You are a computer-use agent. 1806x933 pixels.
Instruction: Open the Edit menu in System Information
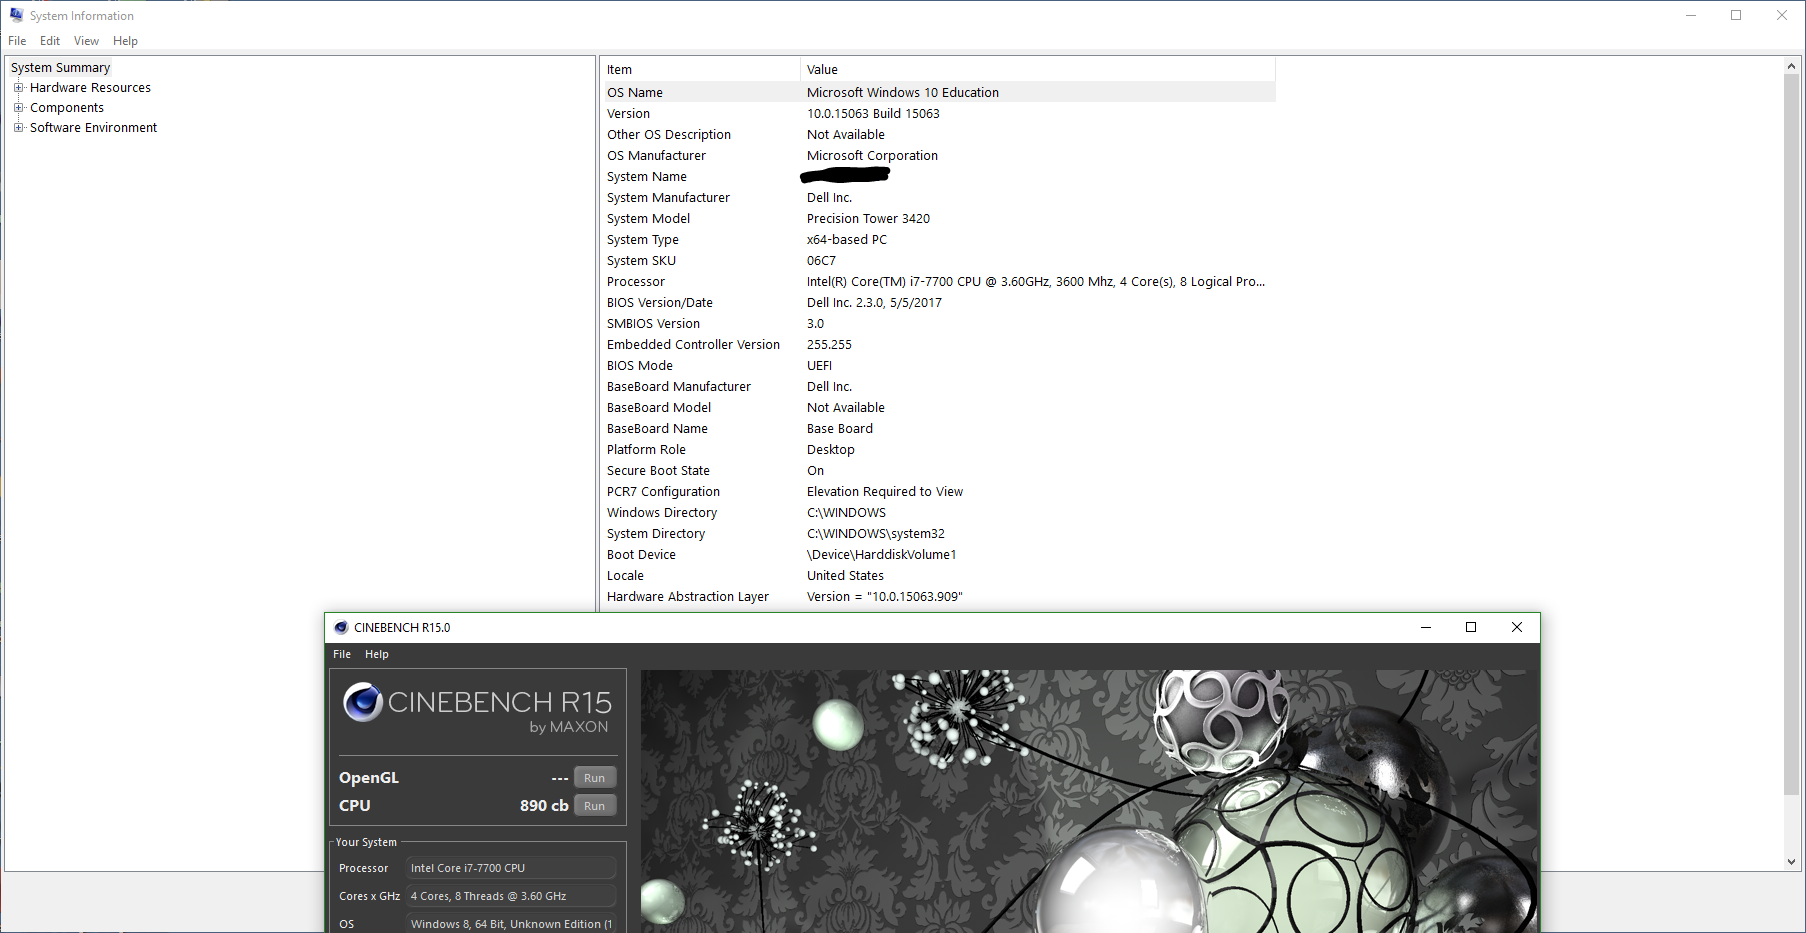(50, 41)
